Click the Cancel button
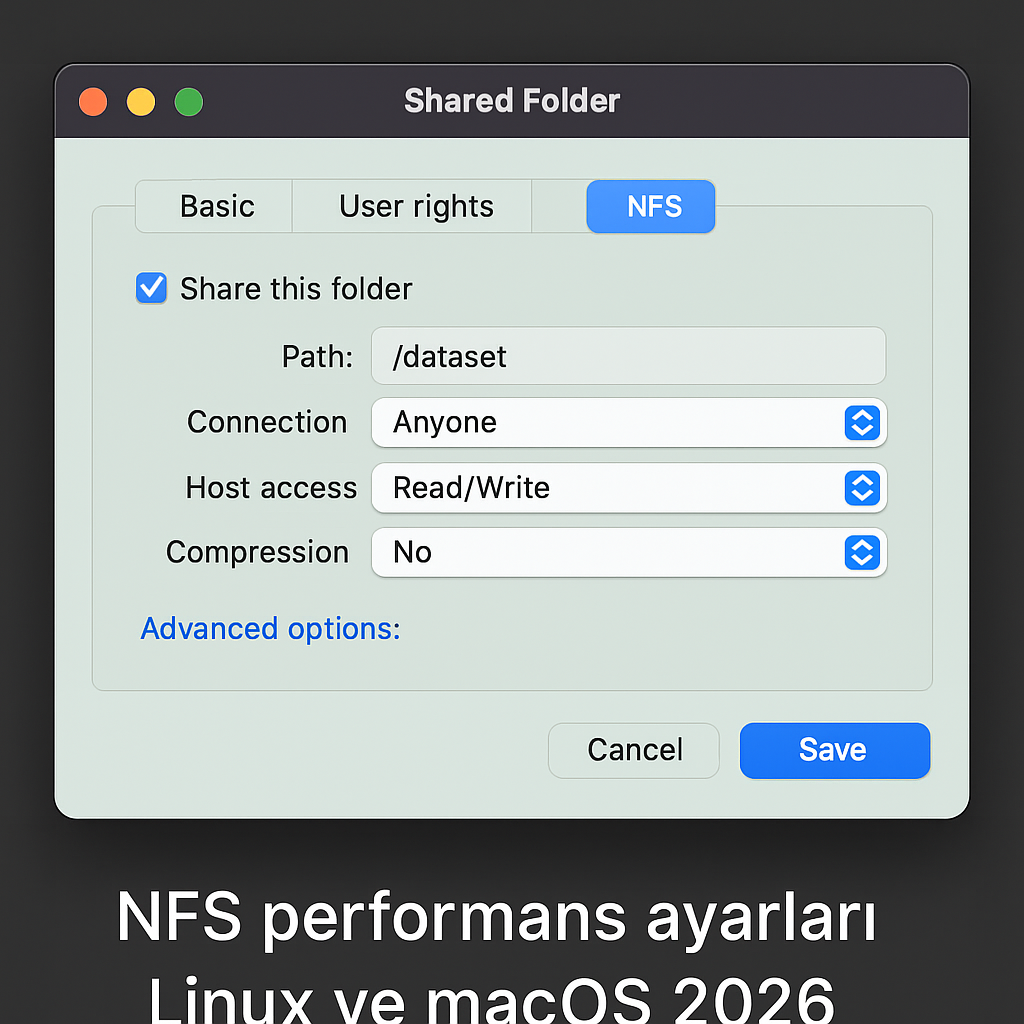1024x1024 pixels. pyautogui.click(x=633, y=750)
